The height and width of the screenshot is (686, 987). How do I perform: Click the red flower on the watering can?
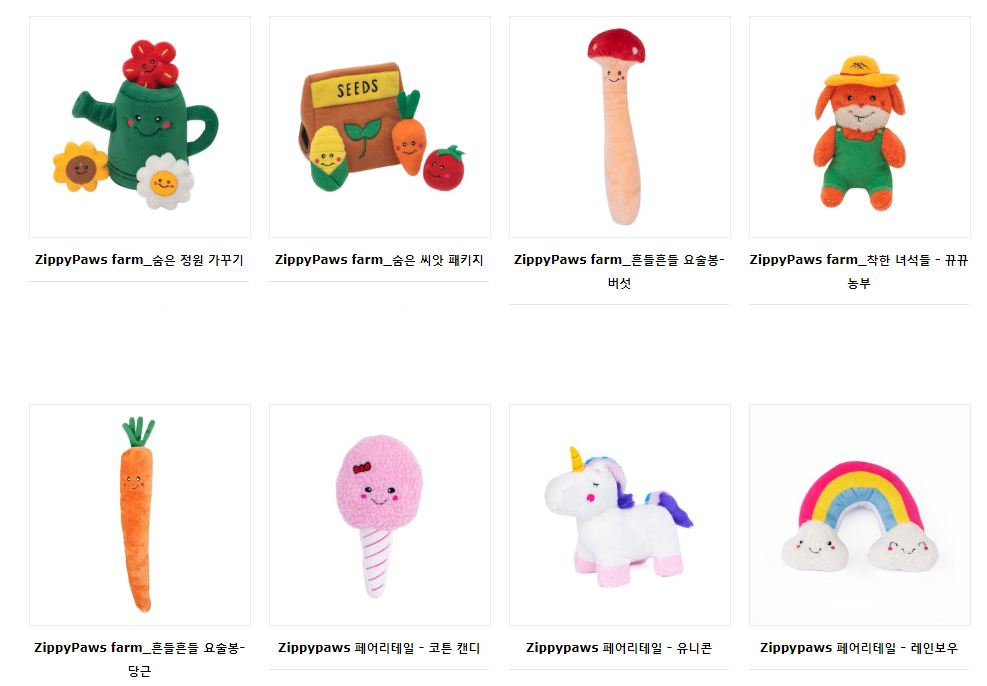pyautogui.click(x=150, y=63)
